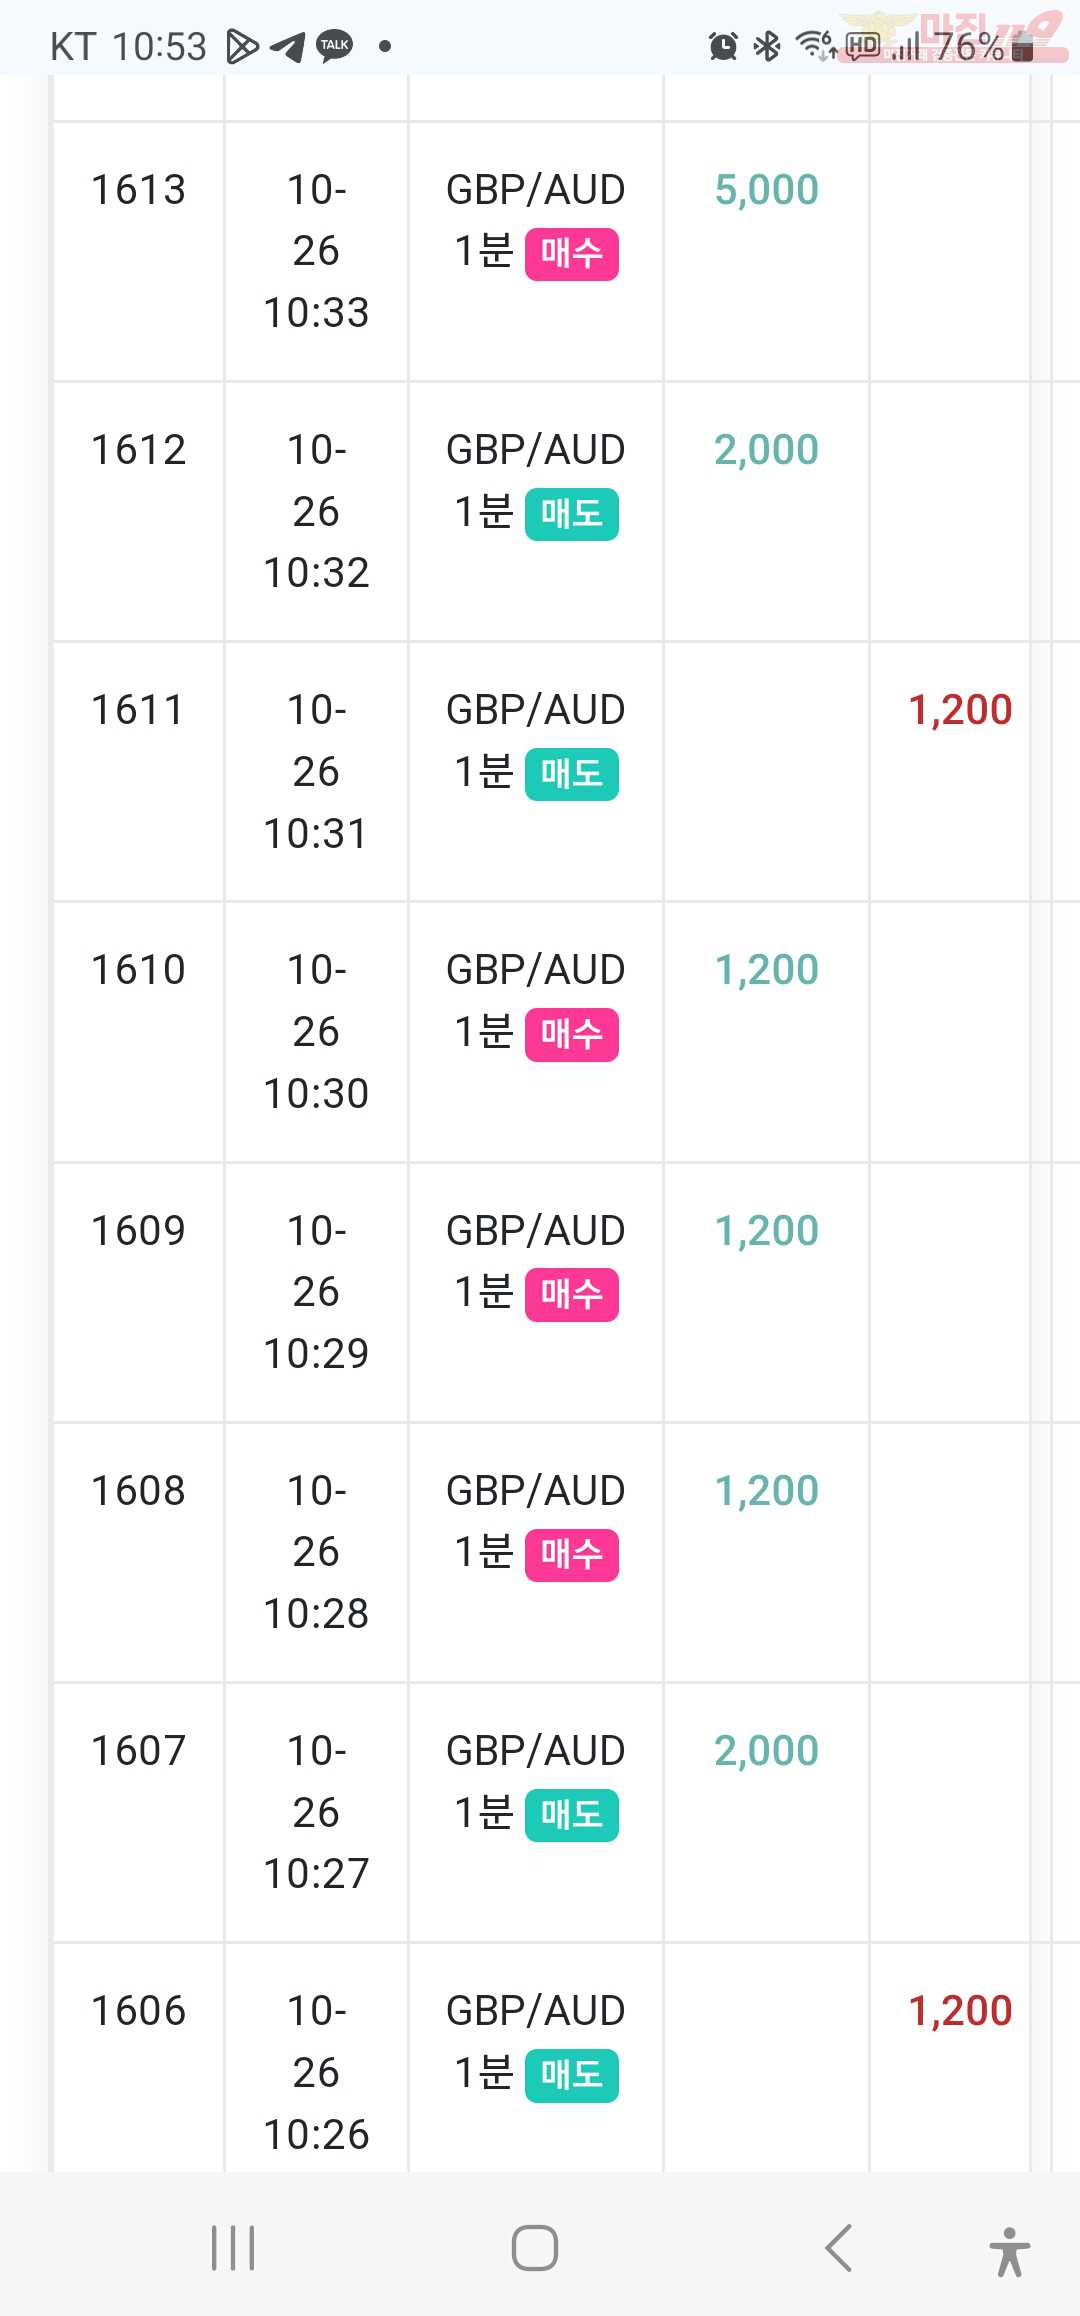The height and width of the screenshot is (2316, 1080).
Task: Tap the 2,000 amount in row 1607
Action: coord(767,1751)
